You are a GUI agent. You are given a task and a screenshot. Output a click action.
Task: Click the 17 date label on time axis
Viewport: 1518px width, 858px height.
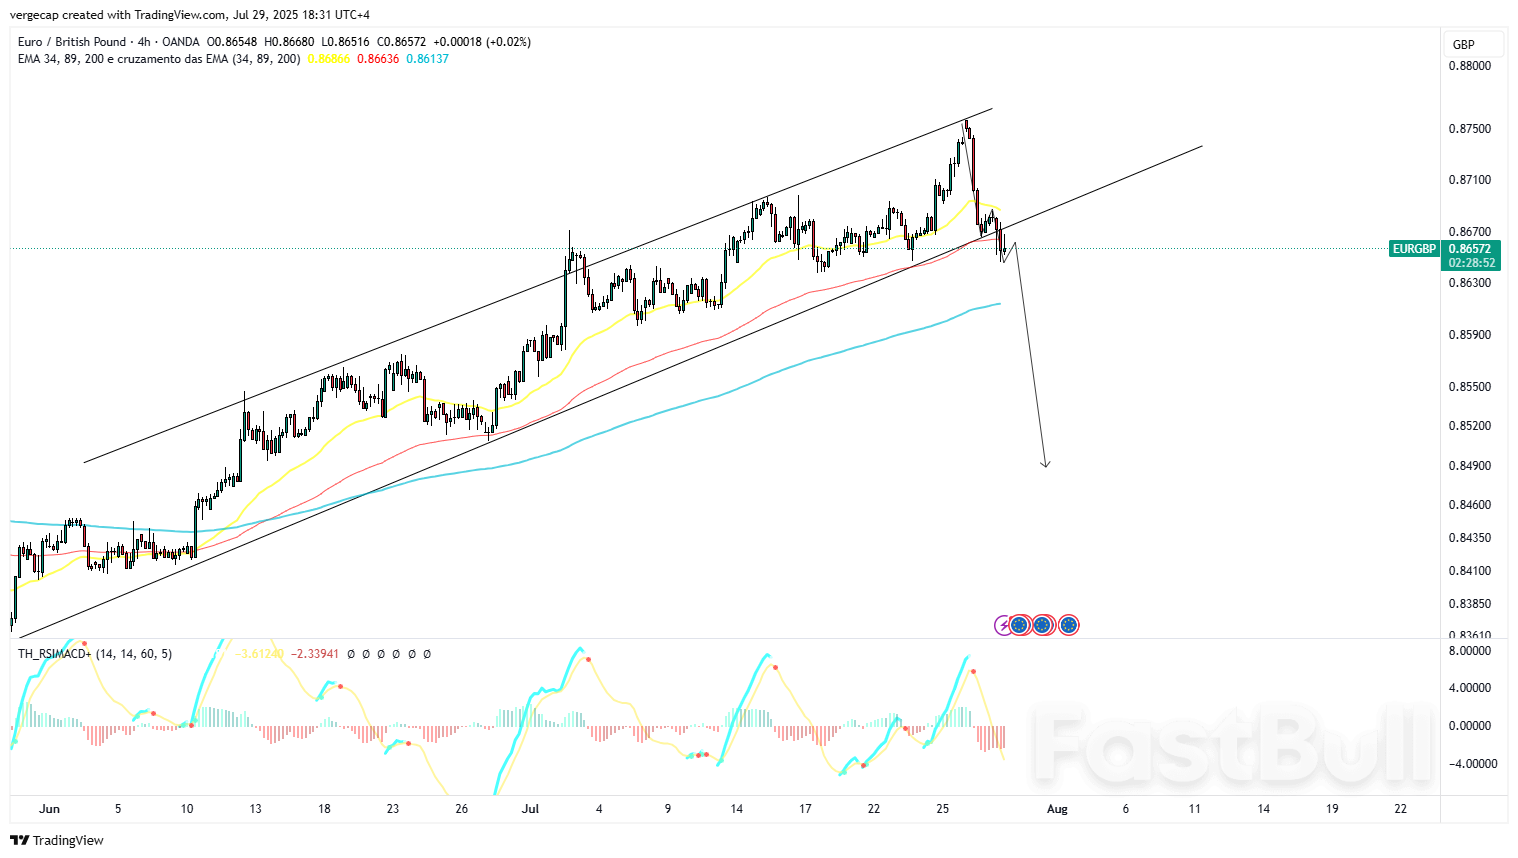point(805,809)
